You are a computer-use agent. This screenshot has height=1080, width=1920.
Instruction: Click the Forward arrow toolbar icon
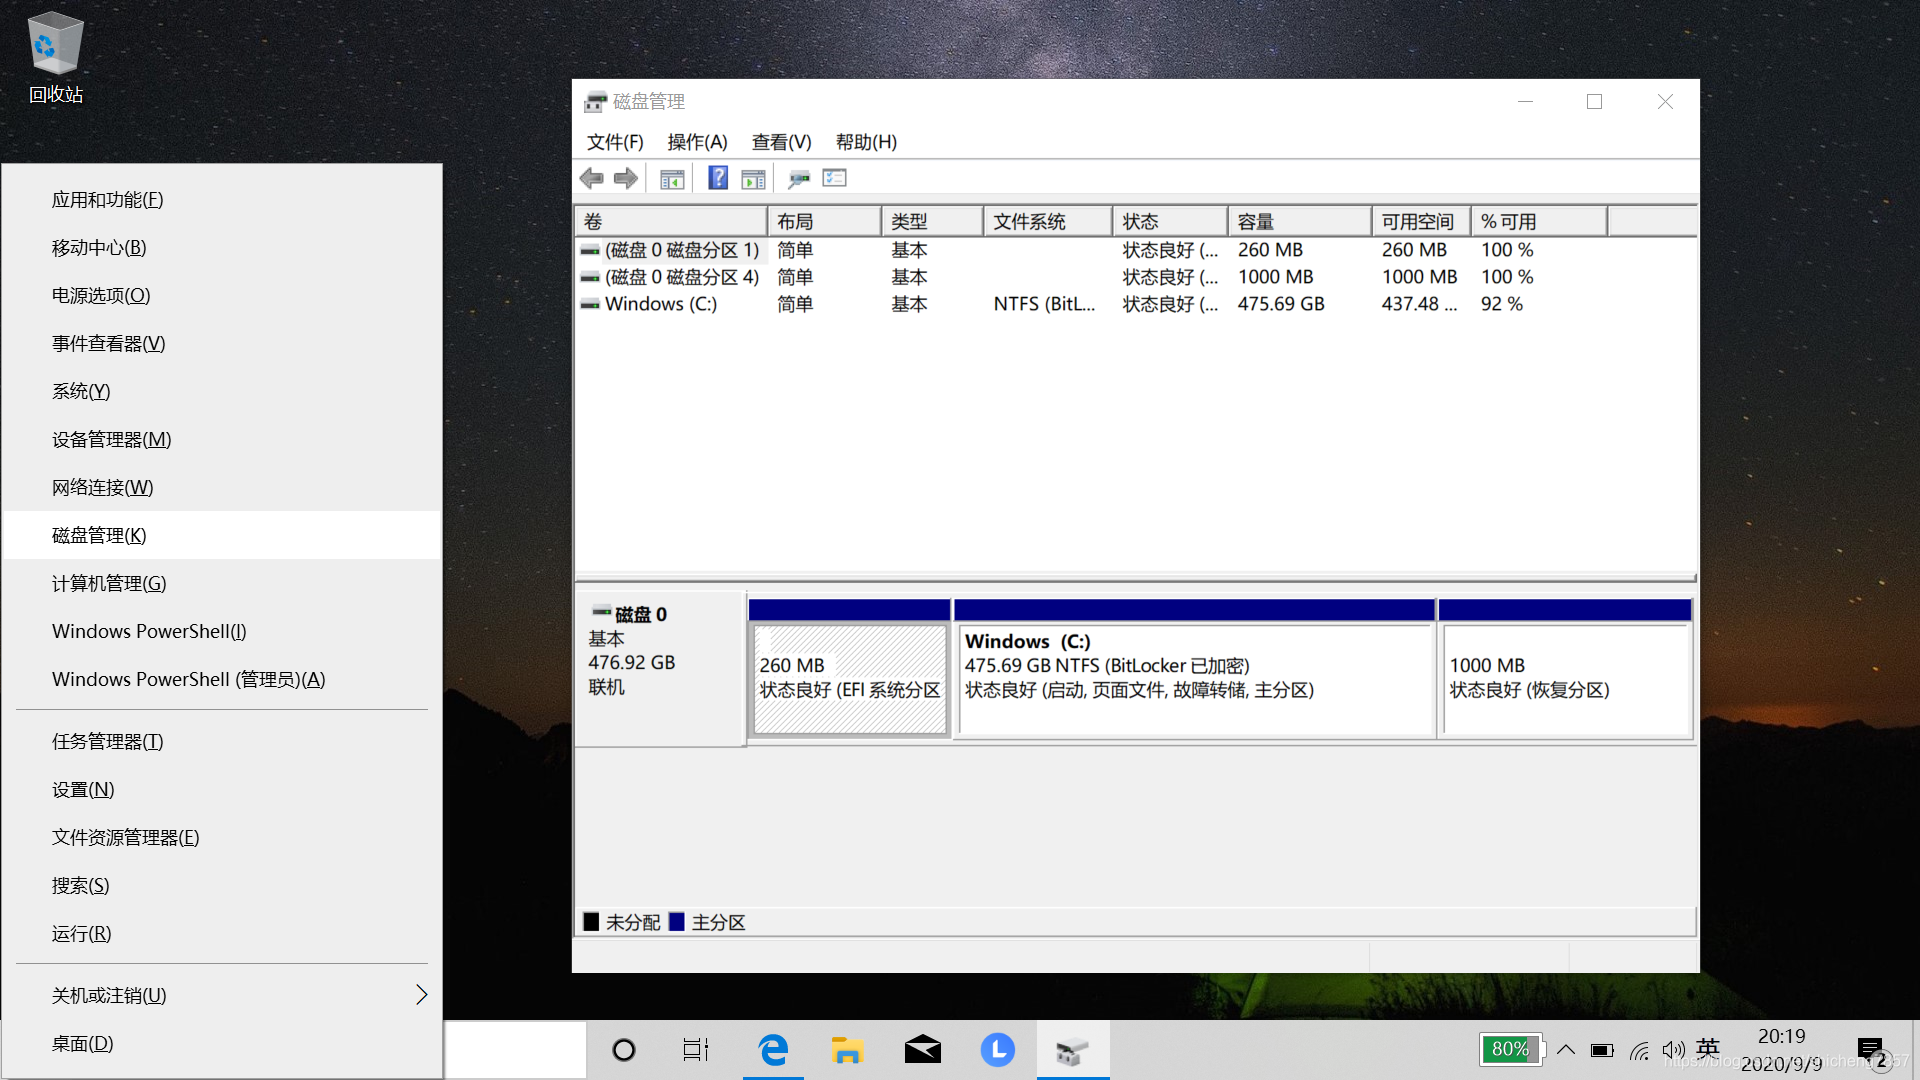click(x=626, y=178)
